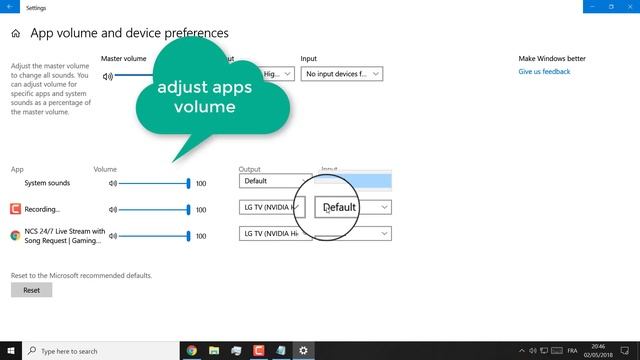Mute the NCS 24/7 Live Stream speaker icon
This screenshot has height=360, width=640.
coord(113,236)
